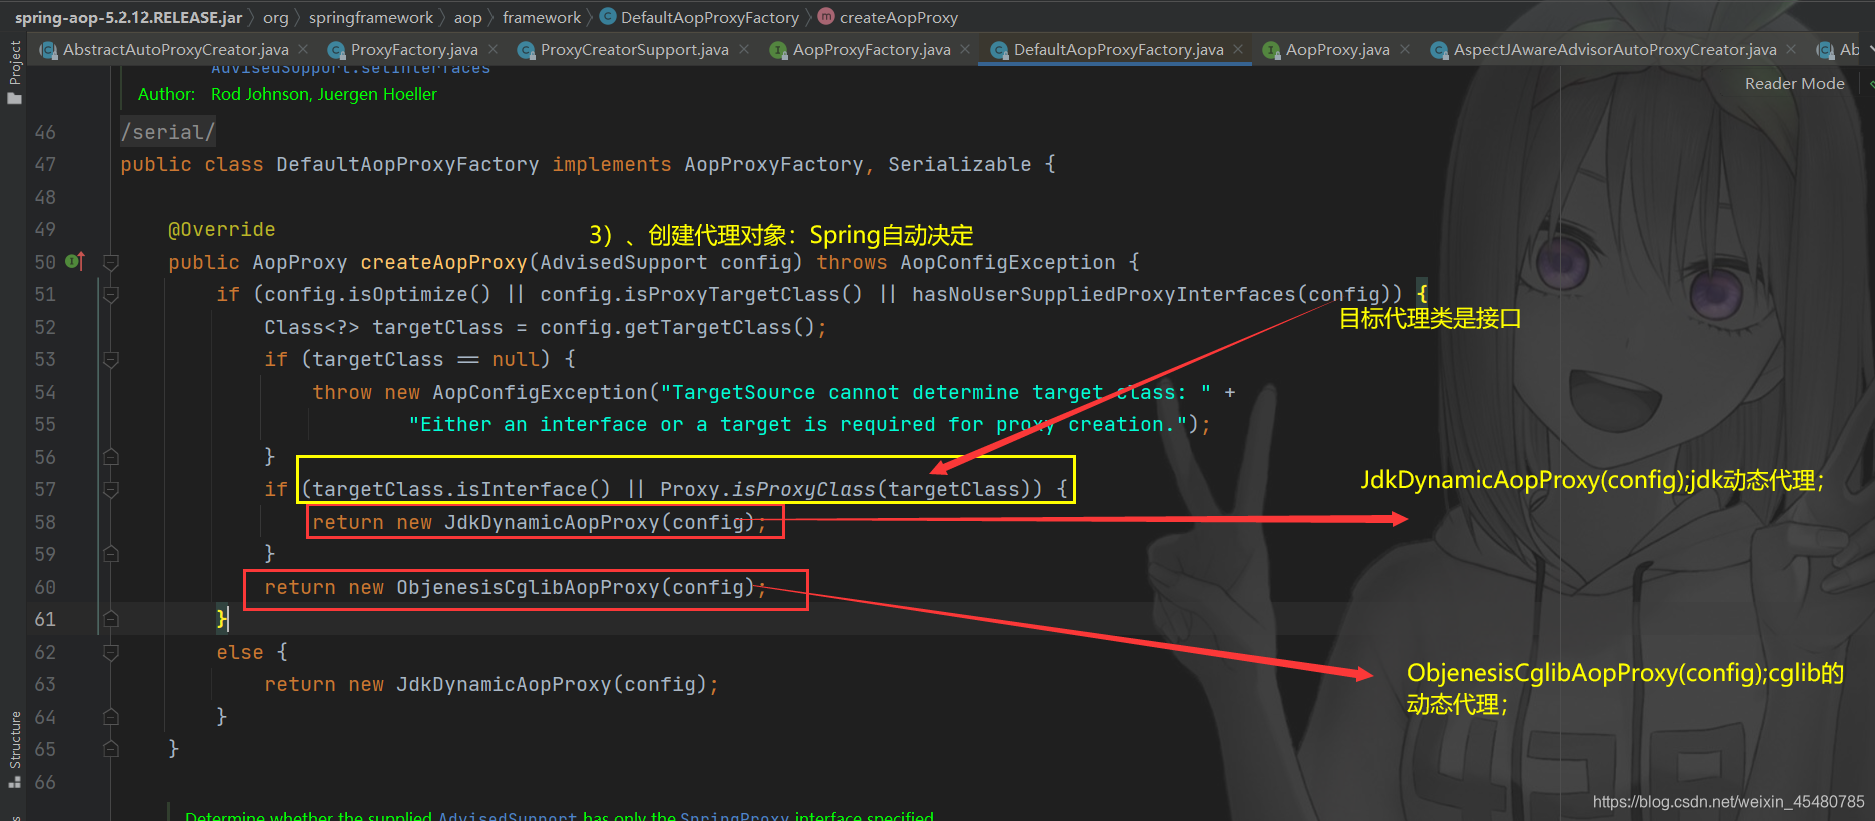Switch to AspectJAwareAdvisorAutoProxyCreator.java tab

[1615, 50]
